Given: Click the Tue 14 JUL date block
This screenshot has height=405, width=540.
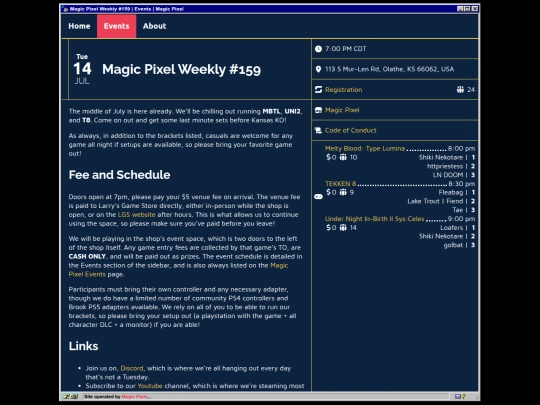Looking at the screenshot, I should (x=82, y=69).
